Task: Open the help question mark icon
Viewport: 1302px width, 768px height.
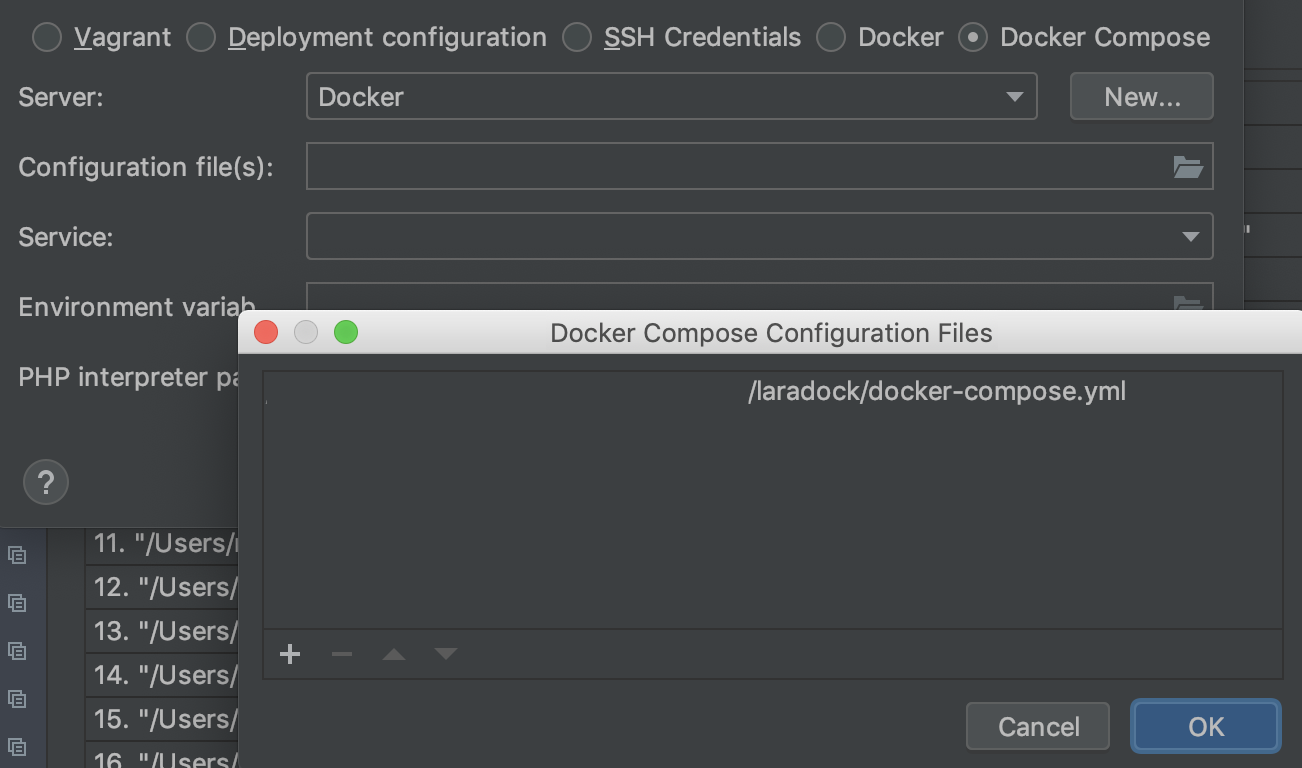Action: tap(45, 483)
